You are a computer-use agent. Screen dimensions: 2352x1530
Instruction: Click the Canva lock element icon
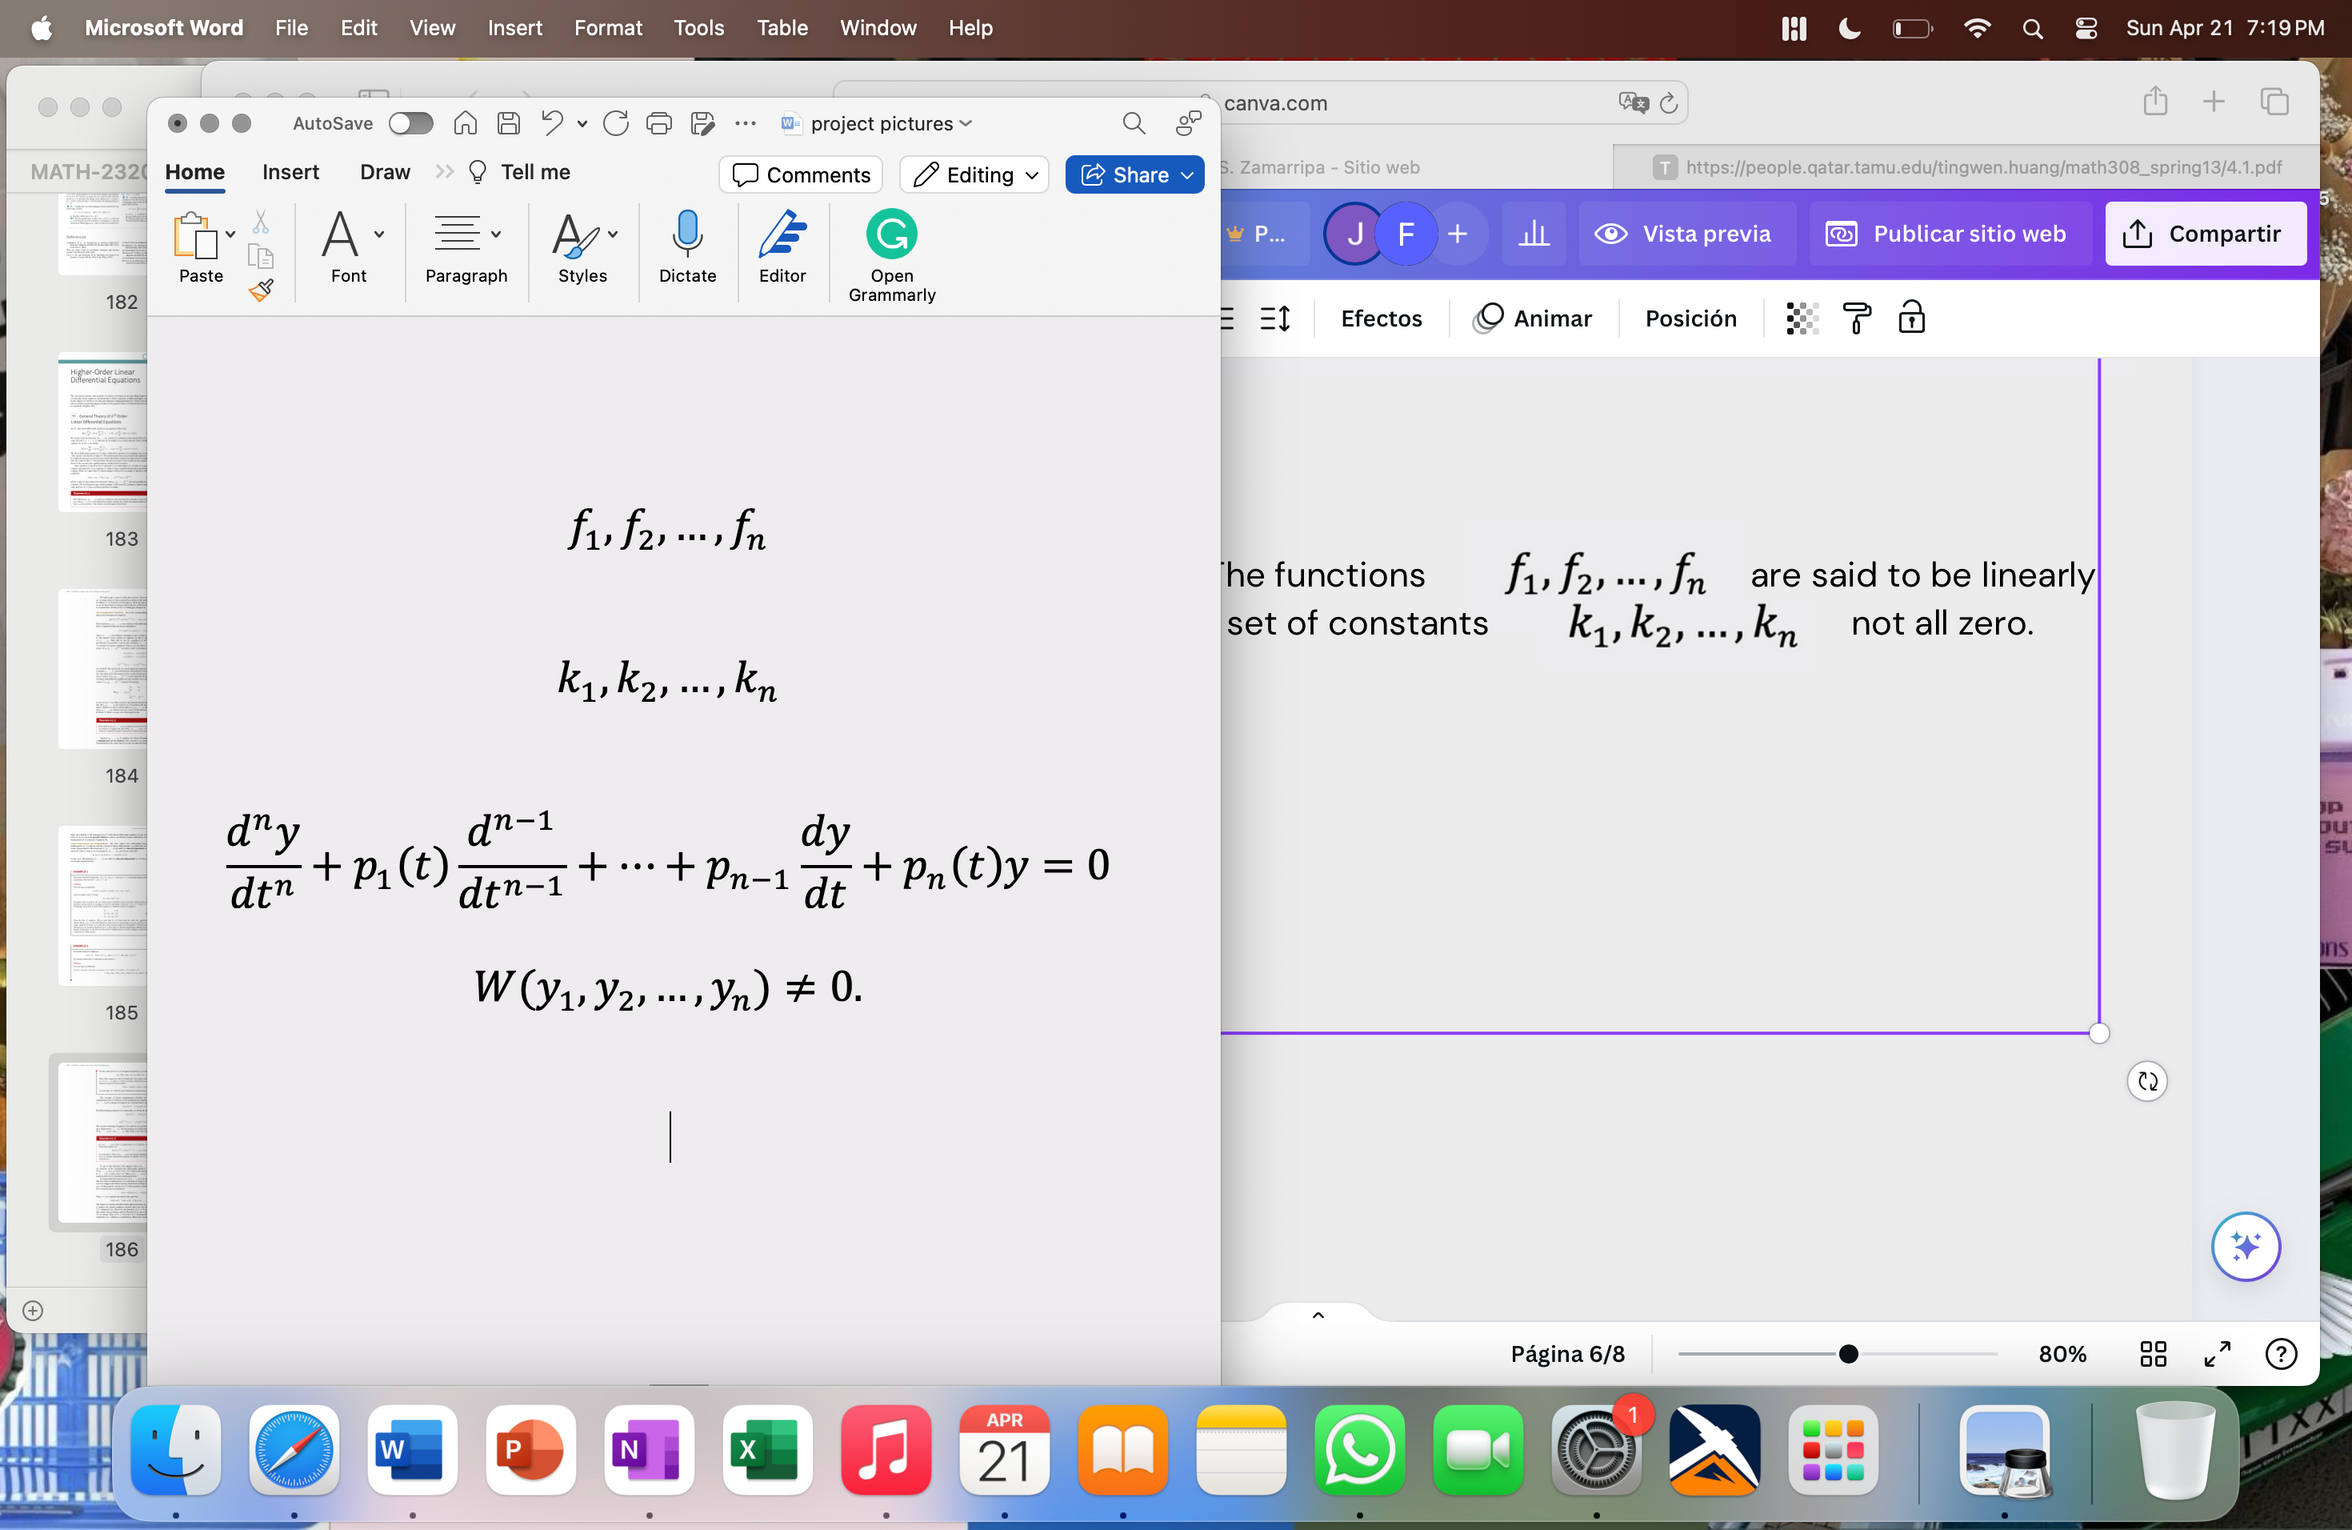pos(1911,318)
